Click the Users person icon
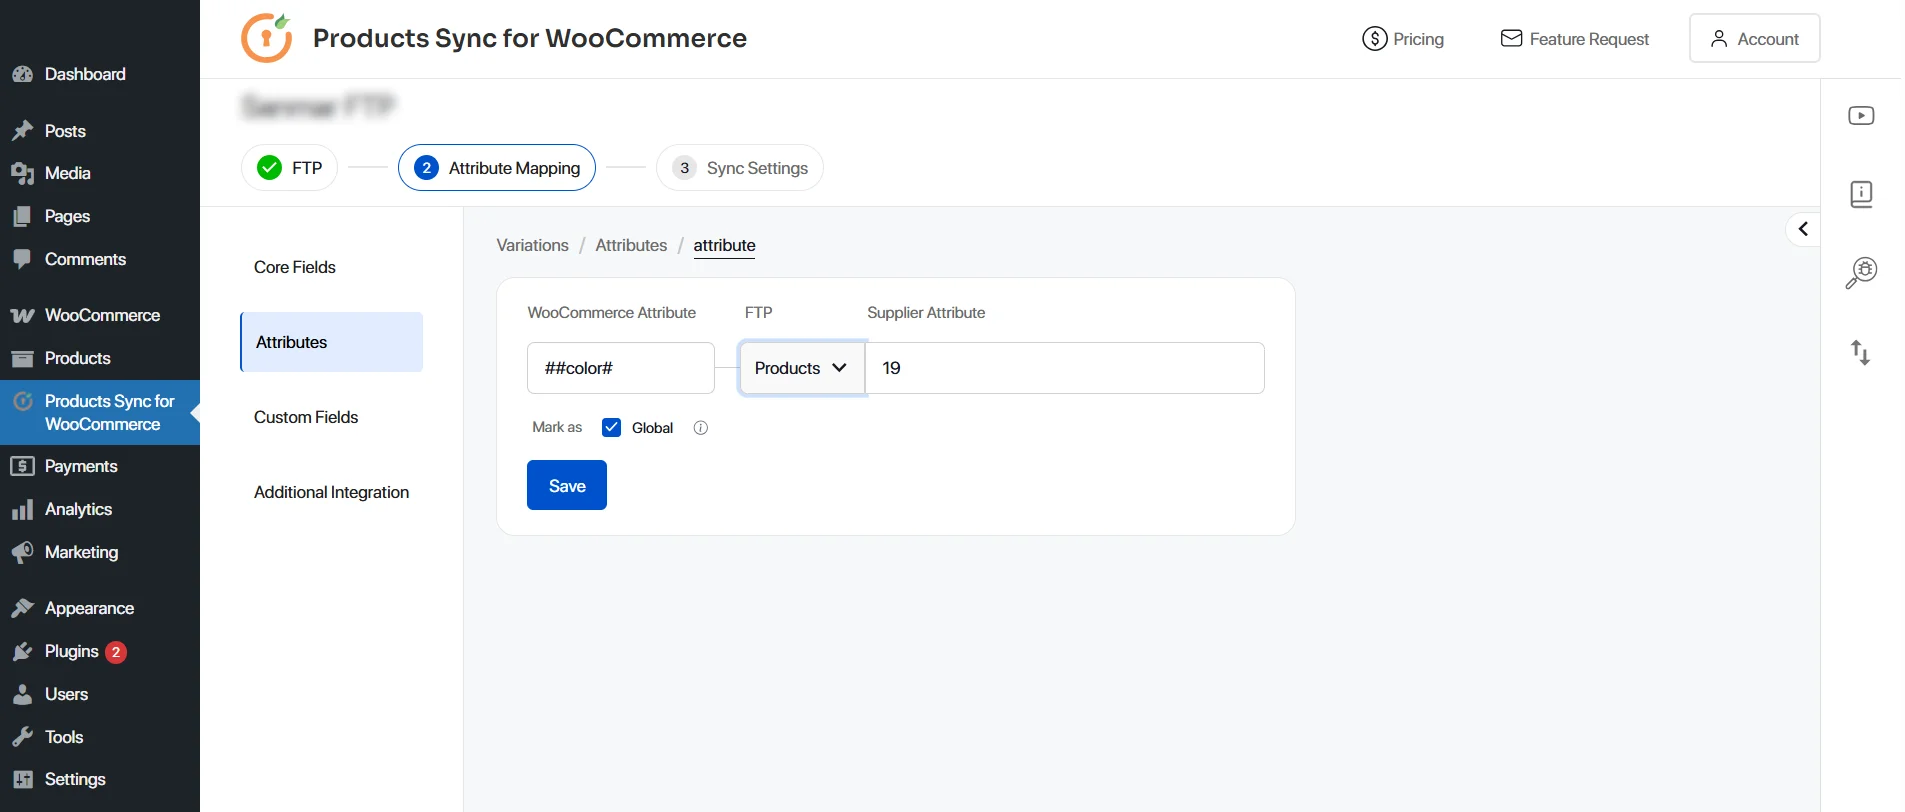The height and width of the screenshot is (812, 1905). point(22,694)
